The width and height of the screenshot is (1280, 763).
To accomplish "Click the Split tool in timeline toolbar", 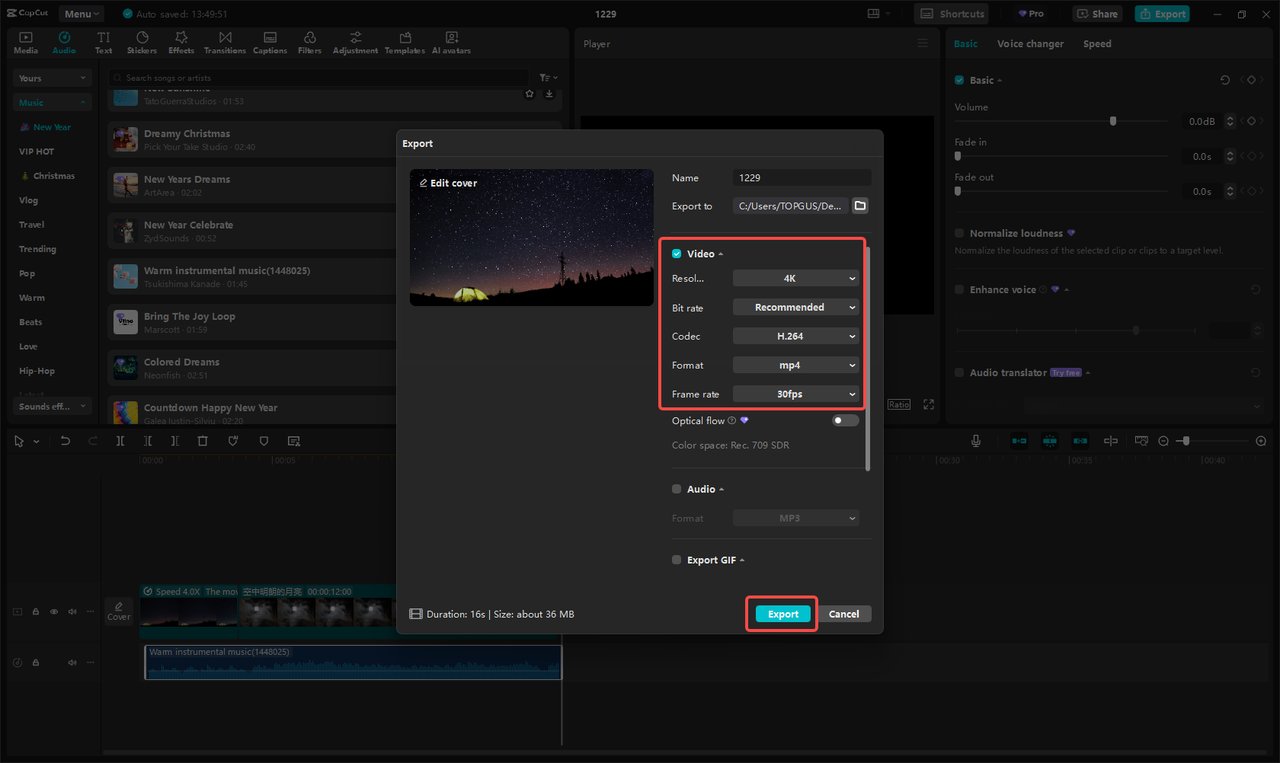I will [x=120, y=441].
